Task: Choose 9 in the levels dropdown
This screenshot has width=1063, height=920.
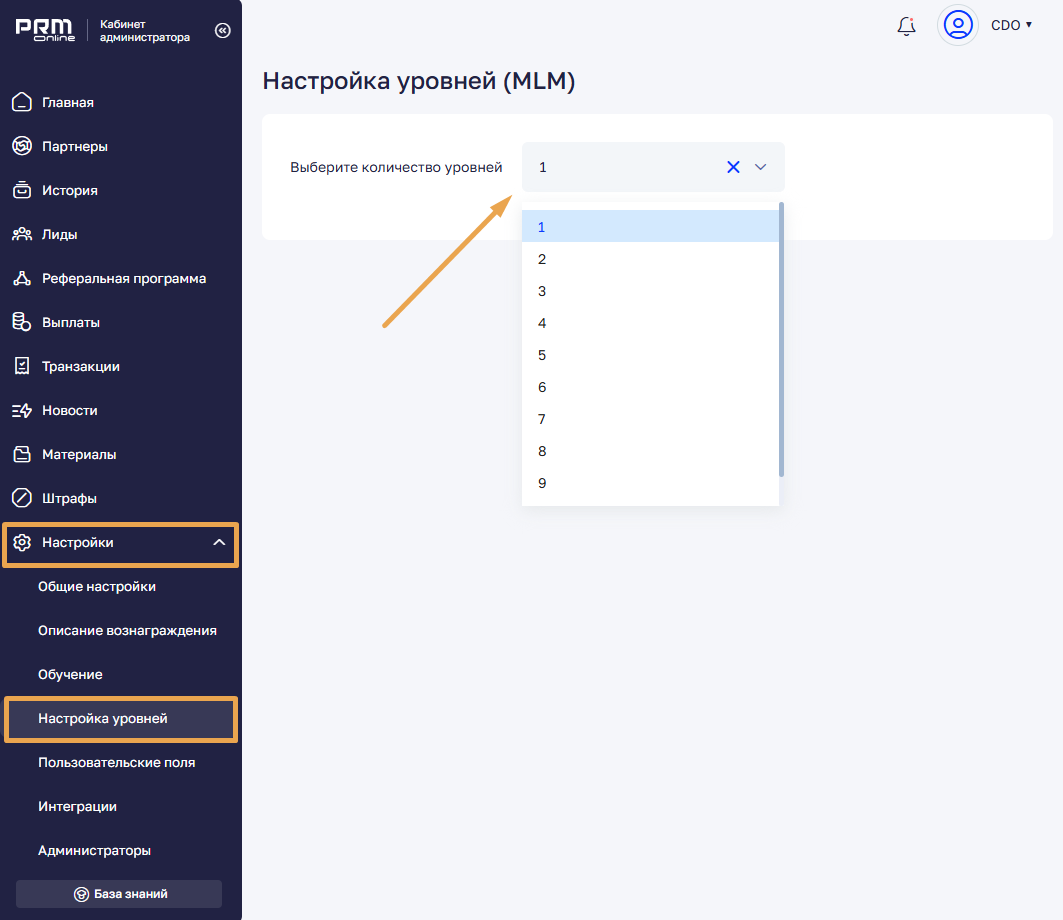Action: pyautogui.click(x=542, y=483)
